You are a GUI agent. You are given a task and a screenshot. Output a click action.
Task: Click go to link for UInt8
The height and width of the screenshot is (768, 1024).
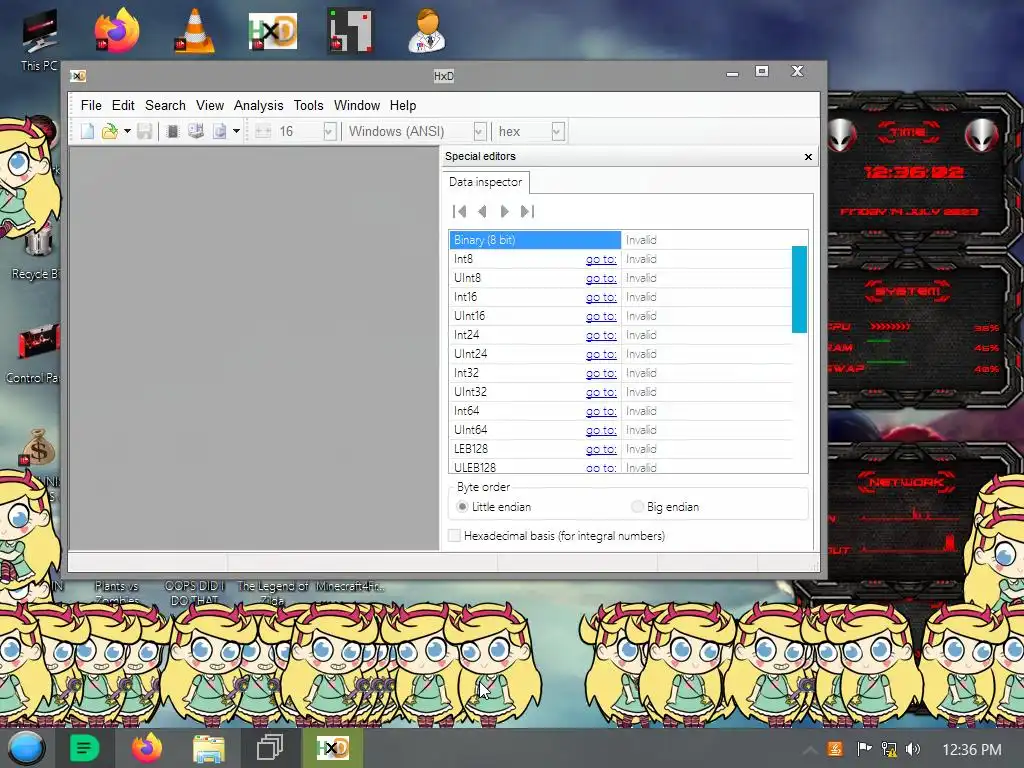pyautogui.click(x=601, y=278)
